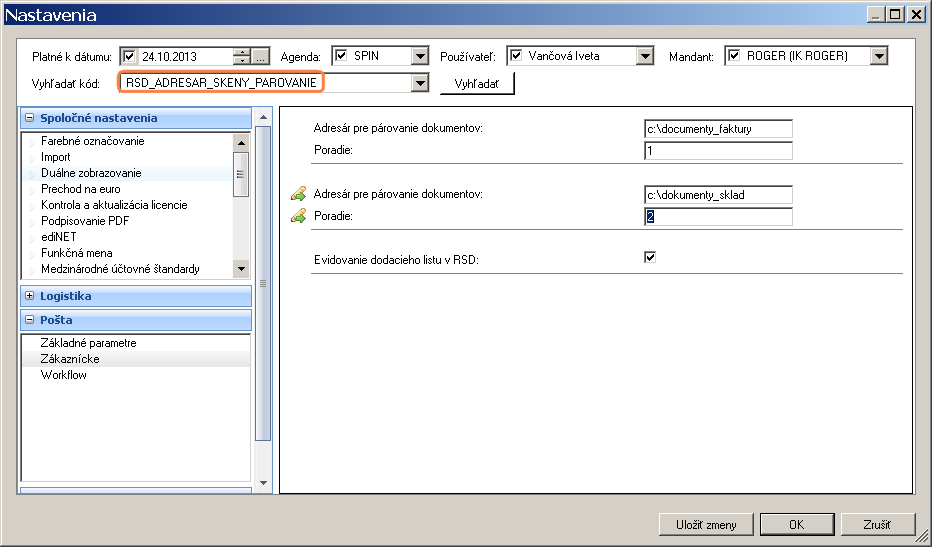Viewport: 932px width, 547px height.
Task: Expand the Logistika section plus icon
Action: click(x=30, y=295)
